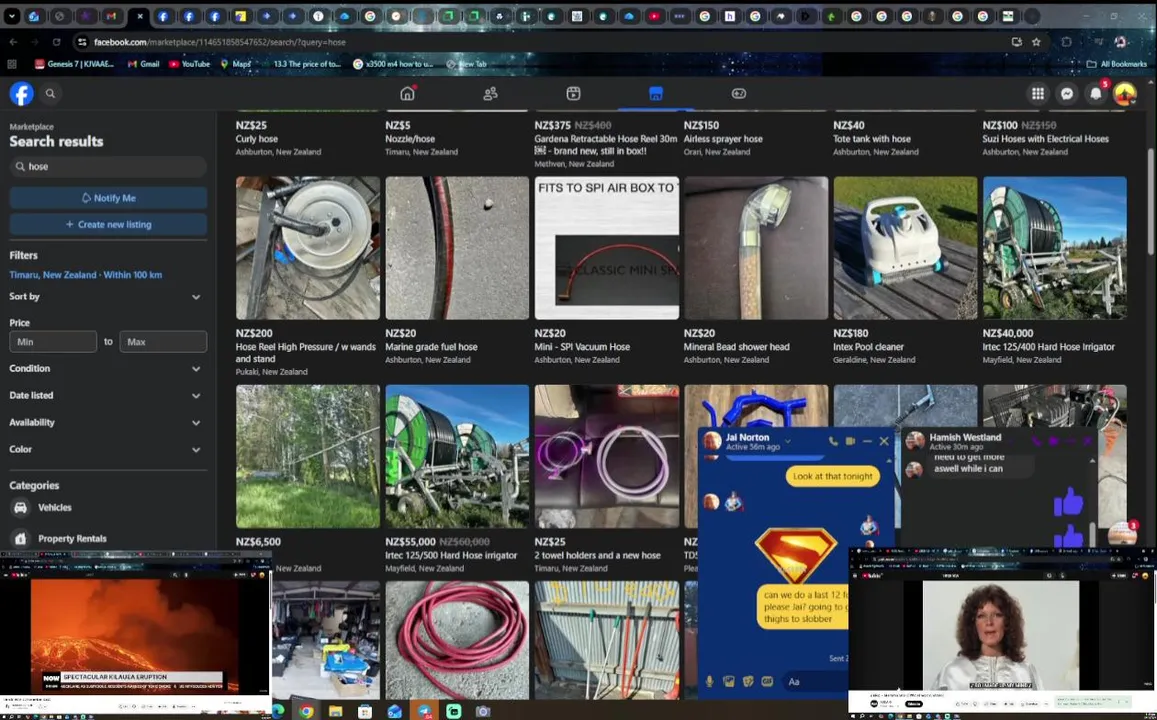This screenshot has width=1157, height=720.
Task: Click the Curly hose listing title
Action: (x=256, y=139)
